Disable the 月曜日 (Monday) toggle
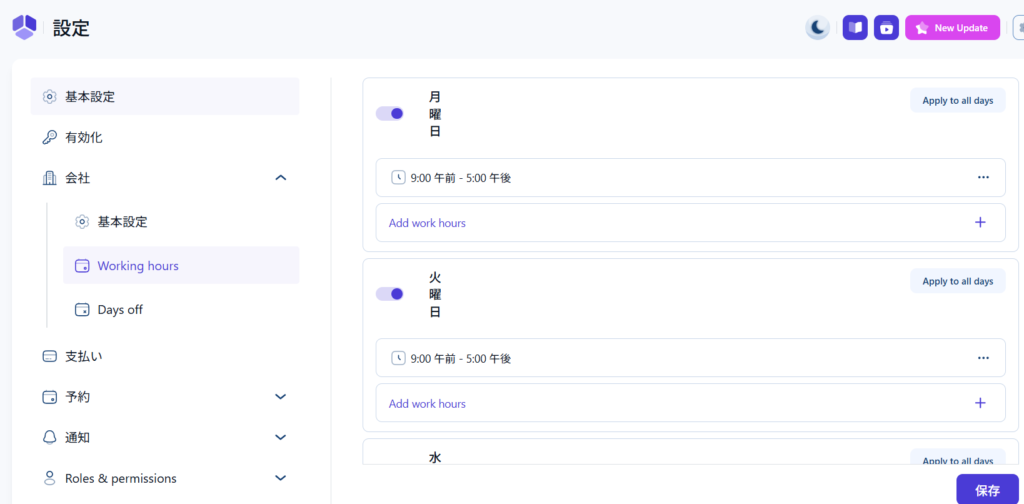Viewport: 1024px width, 504px height. [x=390, y=114]
